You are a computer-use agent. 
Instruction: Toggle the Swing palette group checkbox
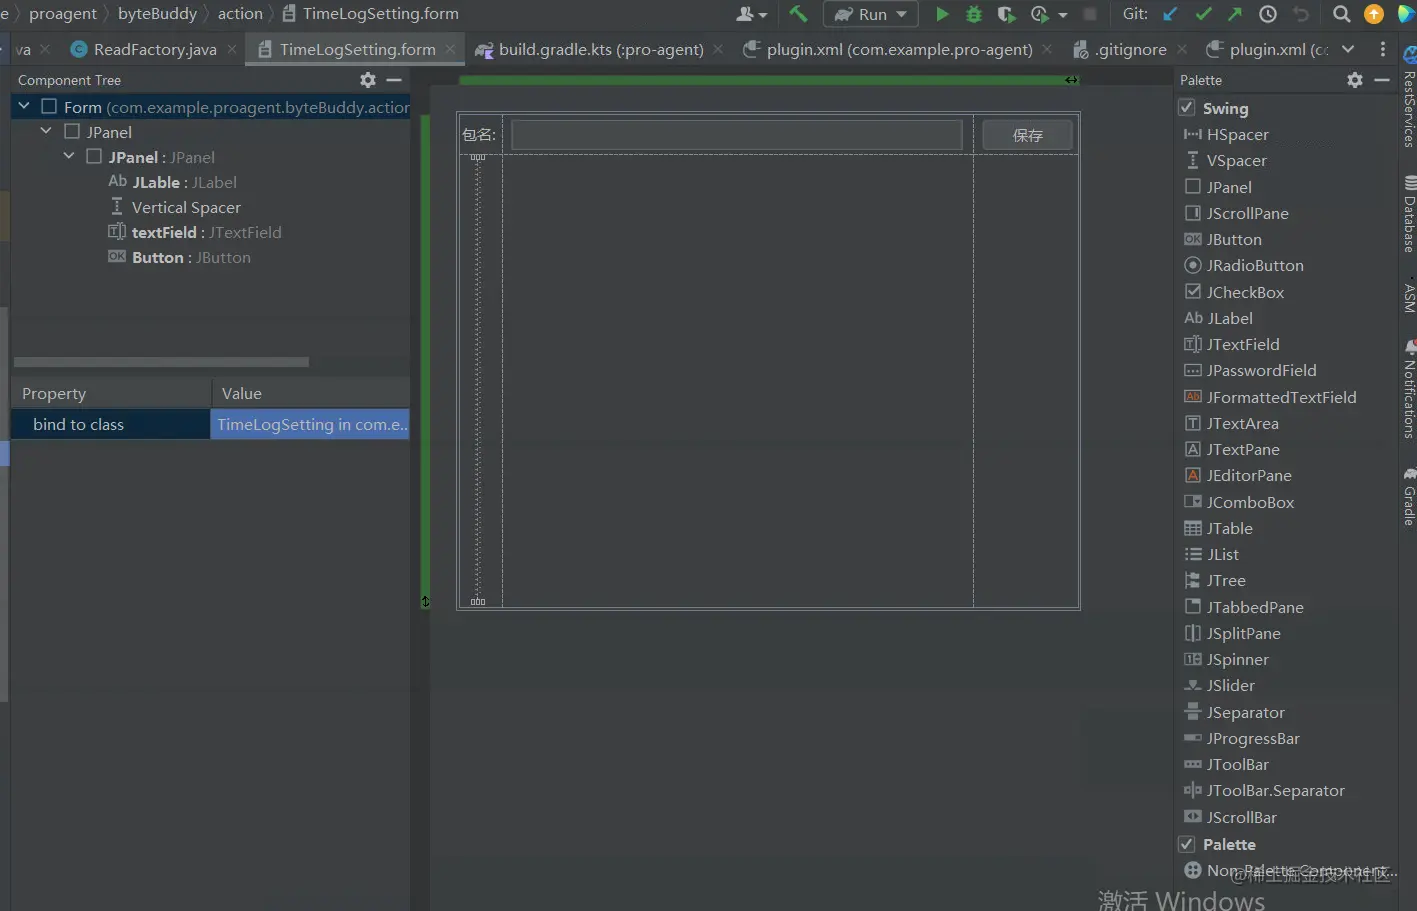[1187, 107]
